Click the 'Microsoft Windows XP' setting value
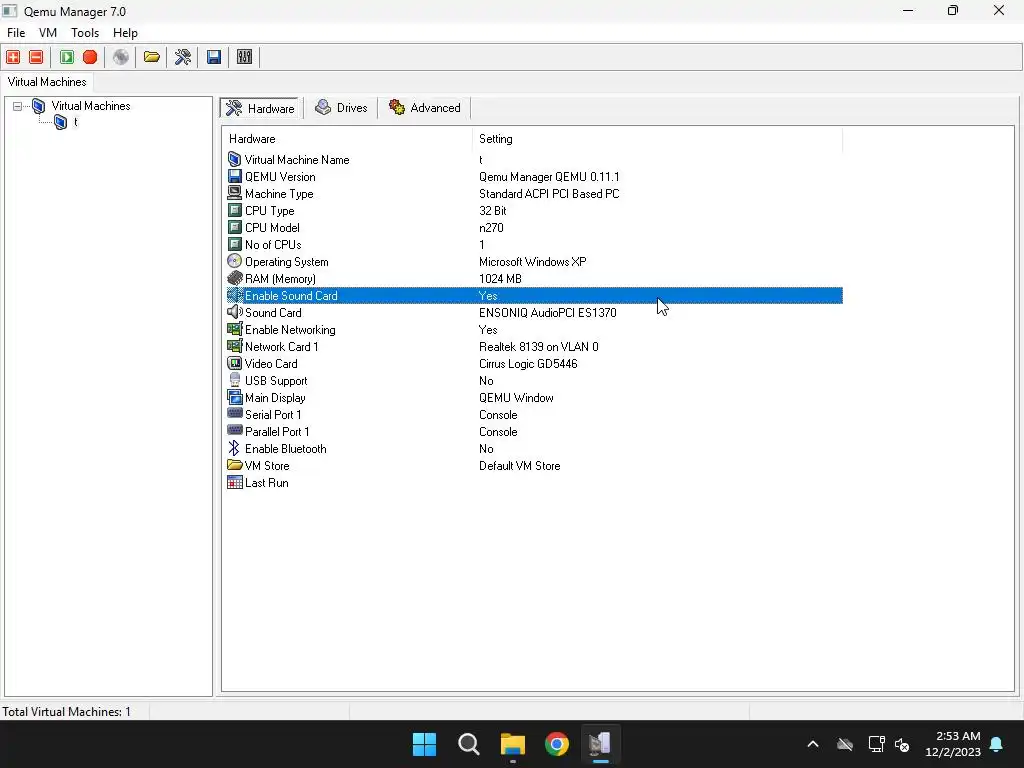Viewport: 1024px width, 768px height. pos(532,262)
